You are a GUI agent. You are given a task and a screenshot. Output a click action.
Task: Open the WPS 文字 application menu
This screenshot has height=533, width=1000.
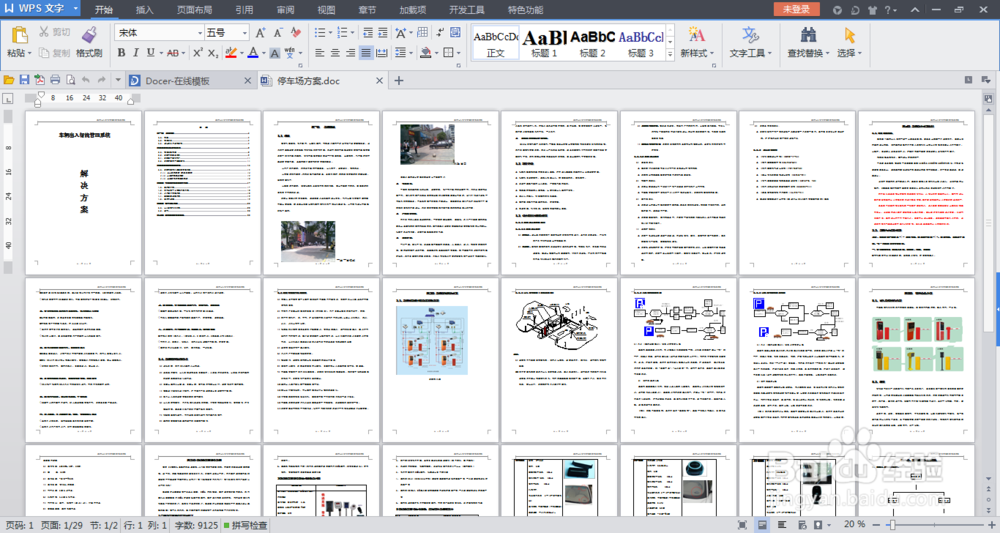point(40,9)
